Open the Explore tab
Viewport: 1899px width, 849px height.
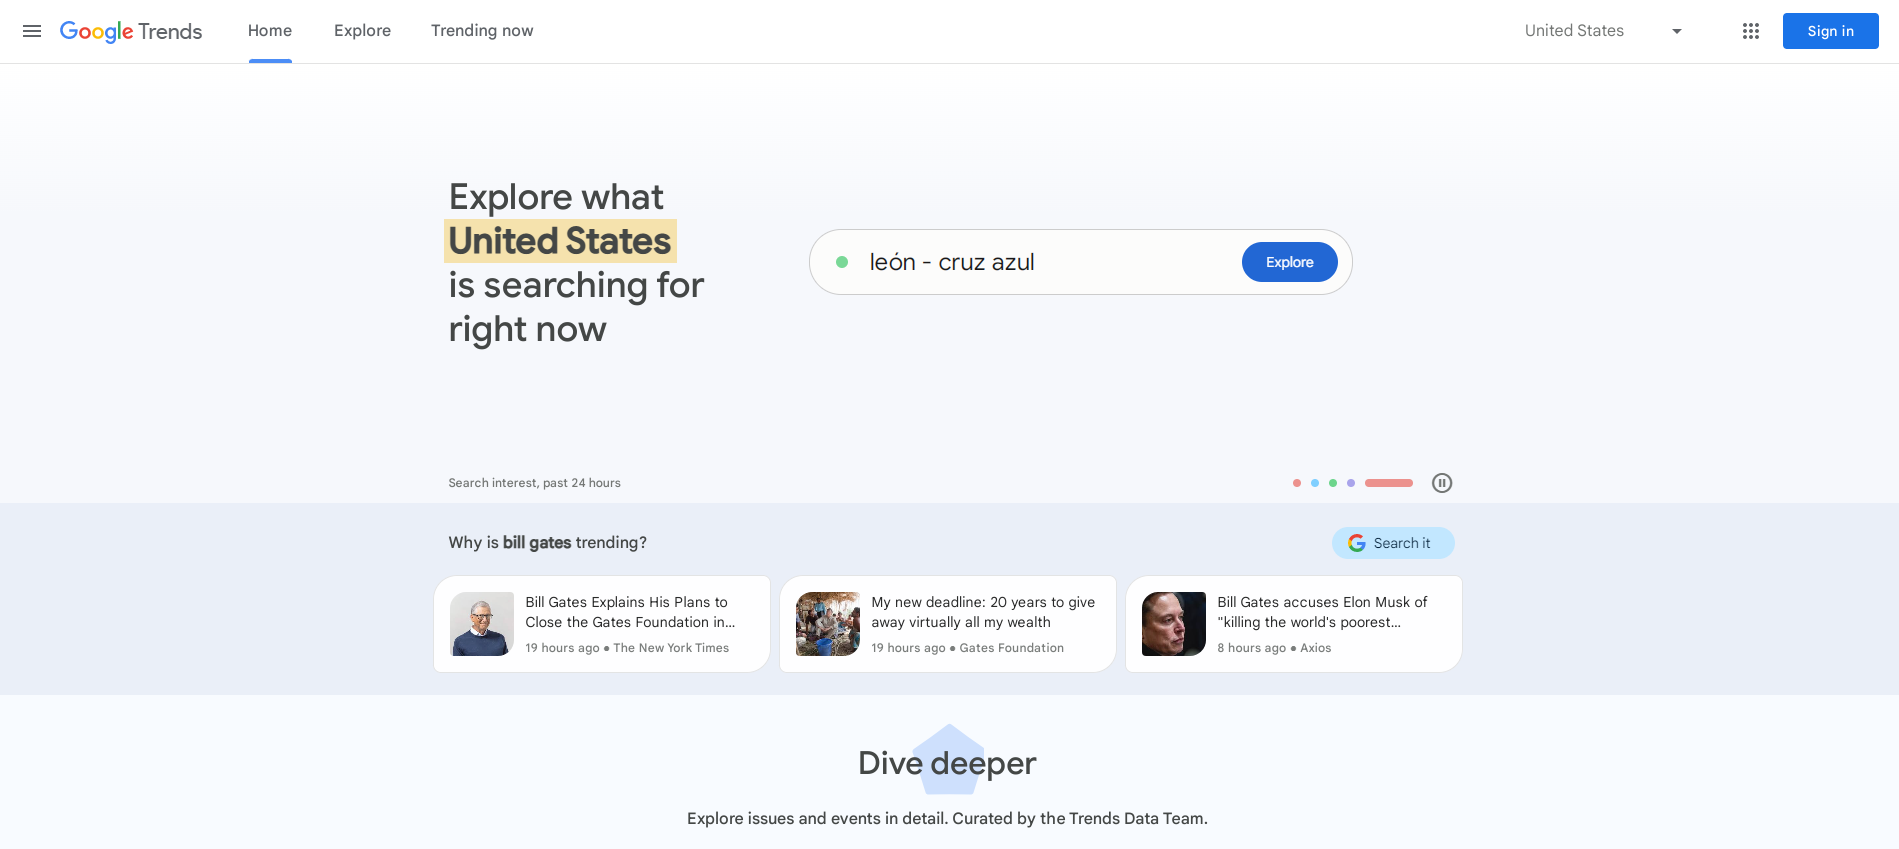(x=362, y=31)
